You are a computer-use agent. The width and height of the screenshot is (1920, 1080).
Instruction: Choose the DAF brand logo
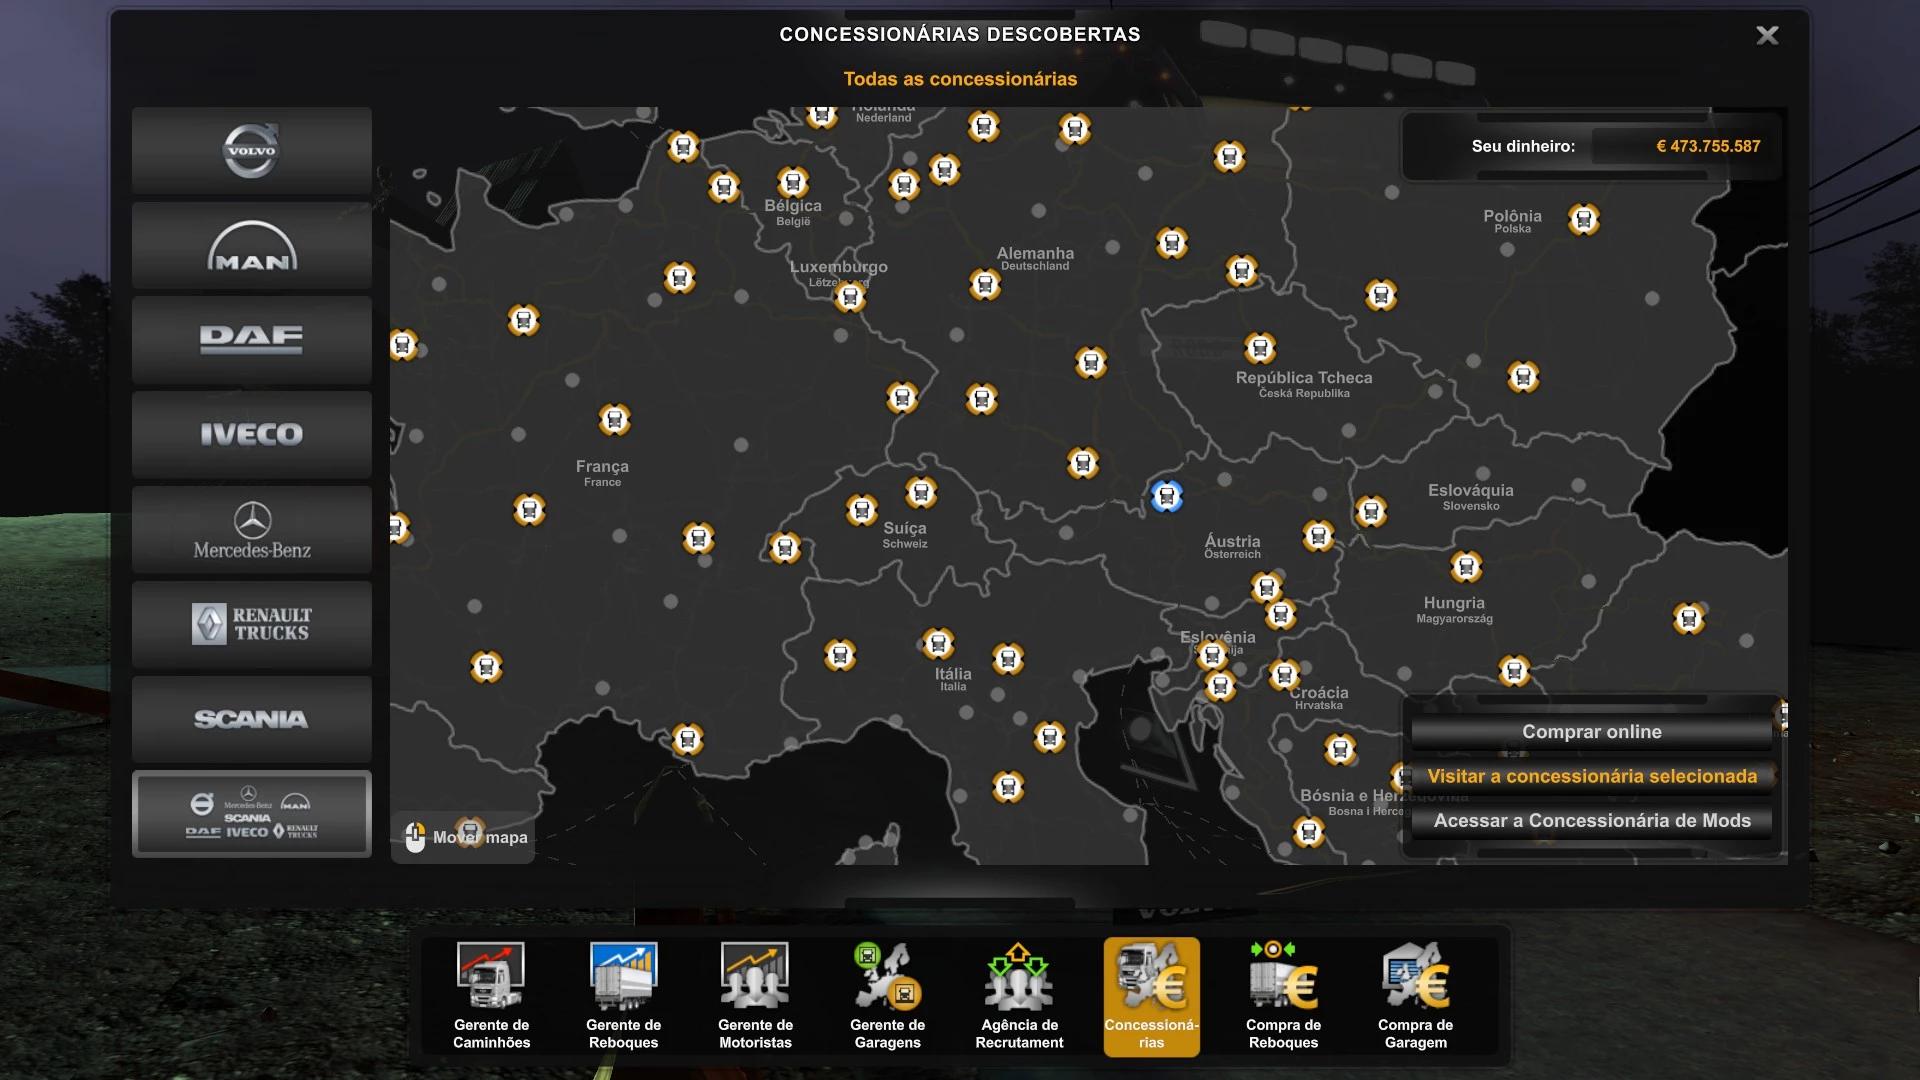[251, 340]
